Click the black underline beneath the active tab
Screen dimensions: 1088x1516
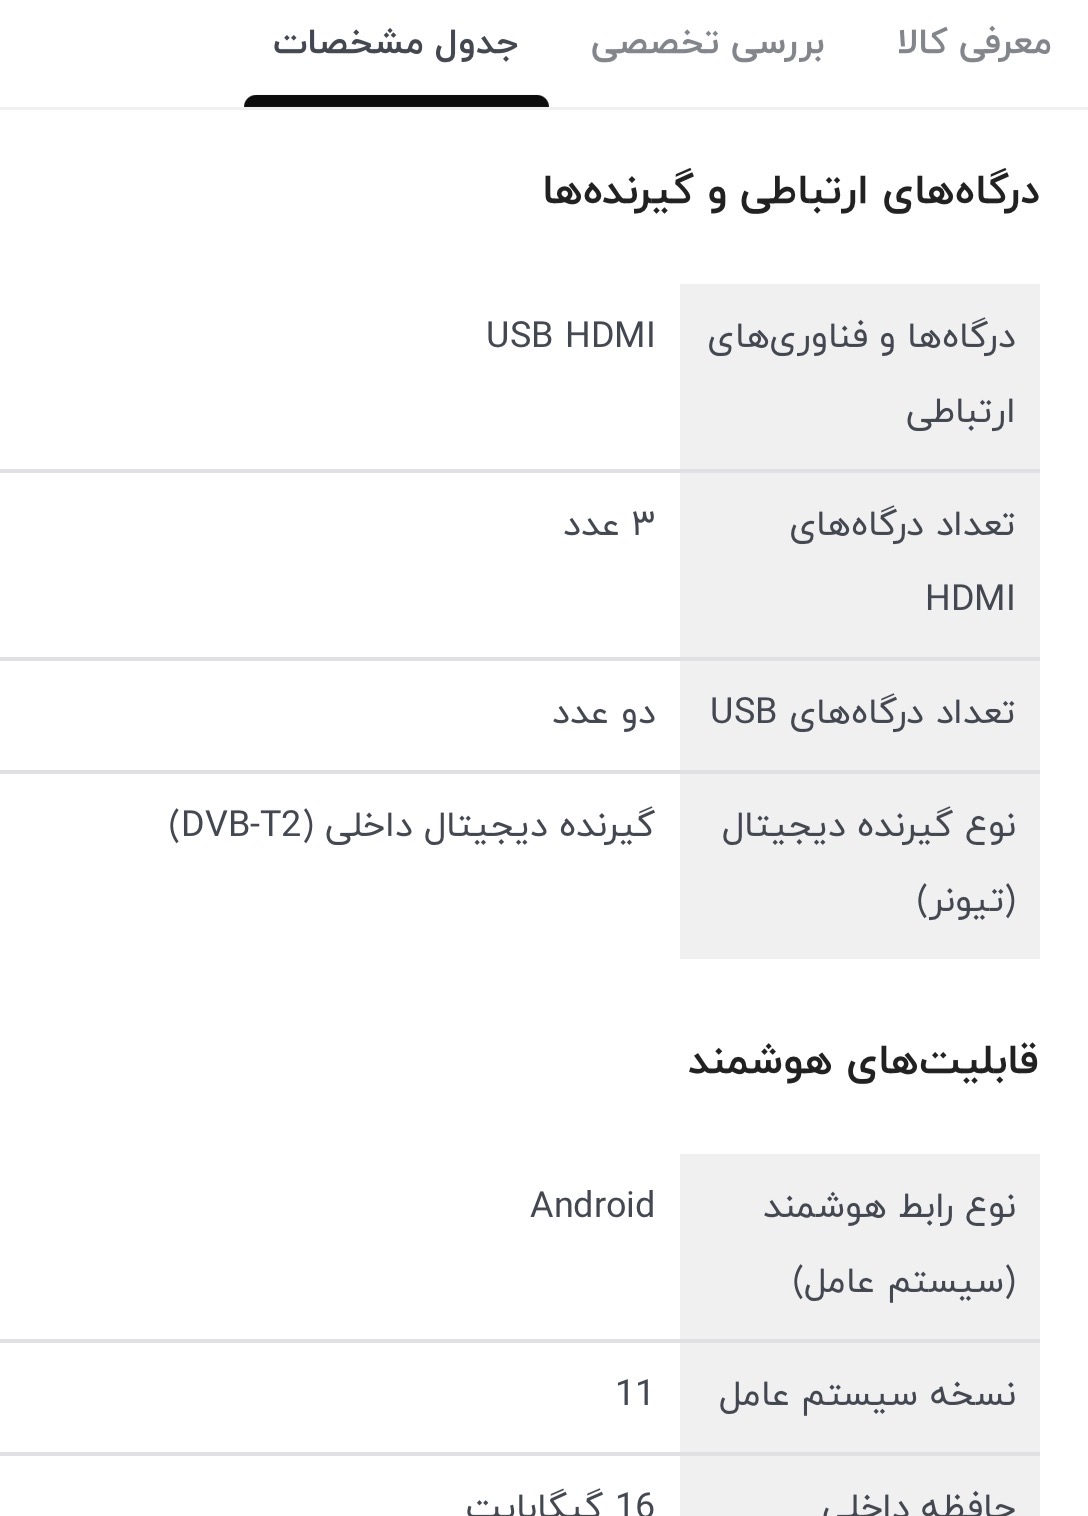[396, 101]
